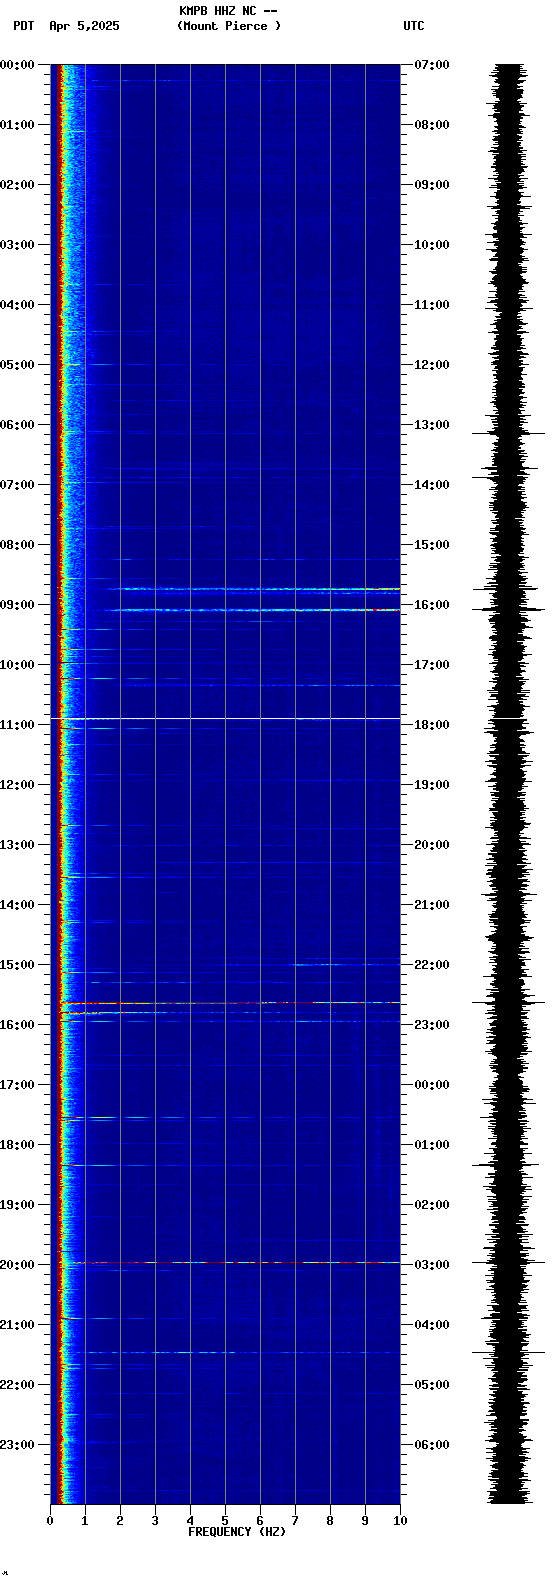Viewport: 552px width, 1584px height.
Task: Click '07:00' on the UTC axis
Action: 432,65
